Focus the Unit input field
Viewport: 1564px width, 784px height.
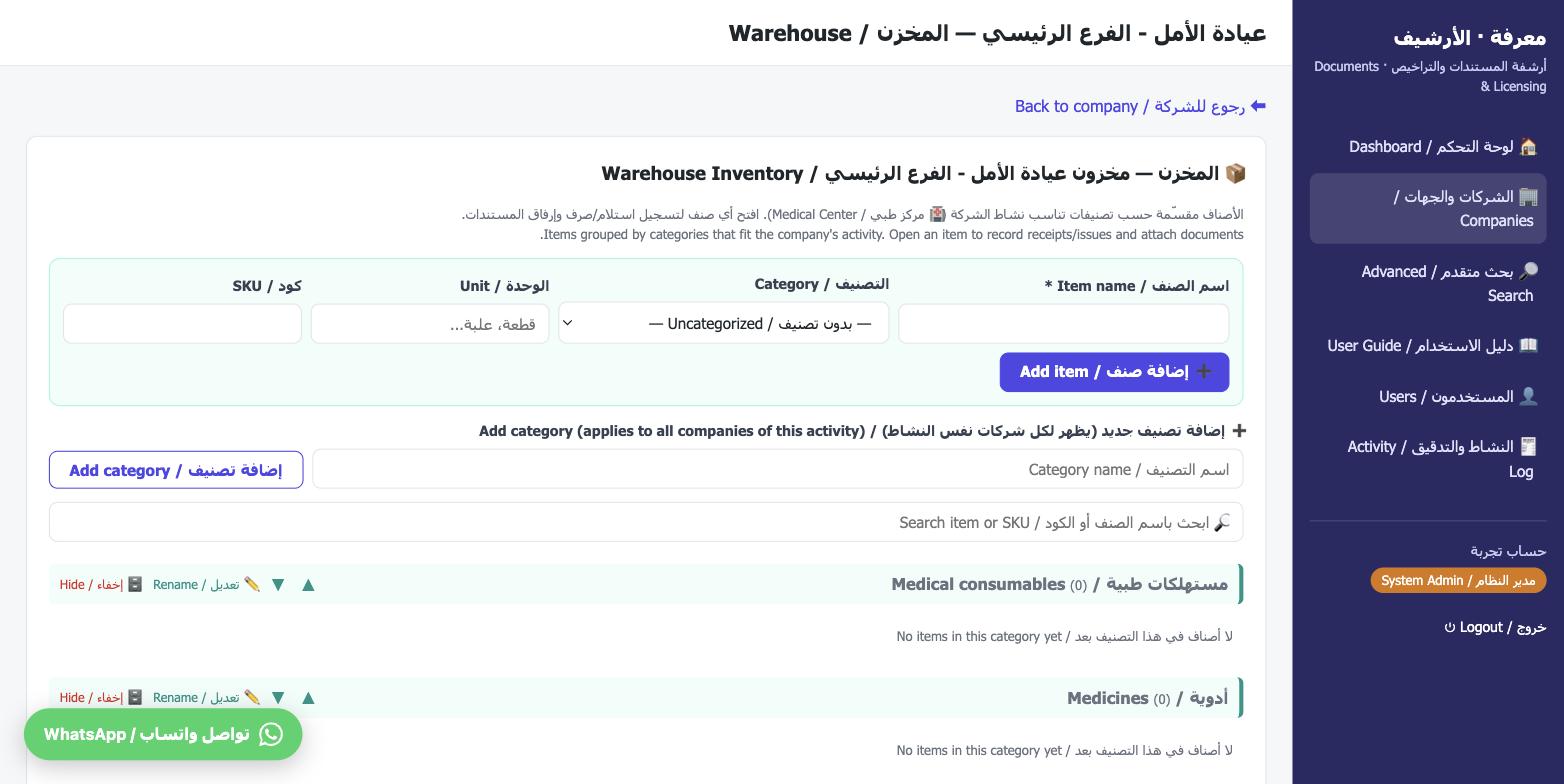coord(430,324)
